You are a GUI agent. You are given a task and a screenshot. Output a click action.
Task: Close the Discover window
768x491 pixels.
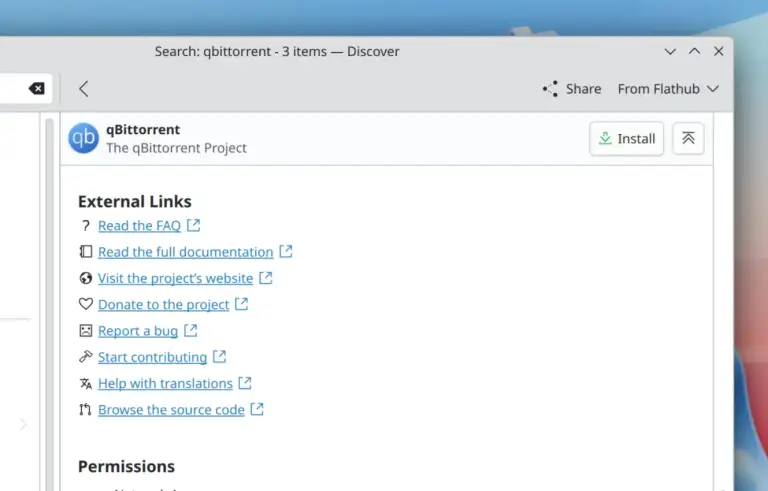[x=719, y=51]
